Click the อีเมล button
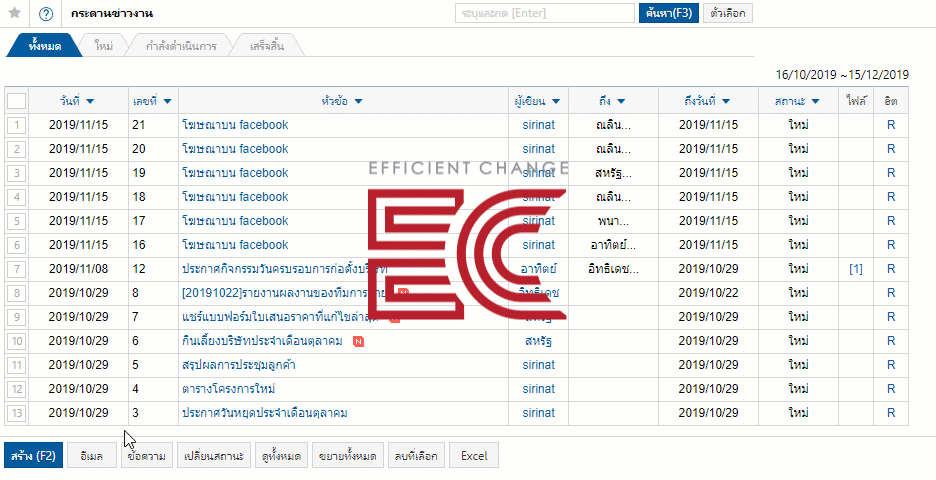The height and width of the screenshot is (480, 936). 91,456
